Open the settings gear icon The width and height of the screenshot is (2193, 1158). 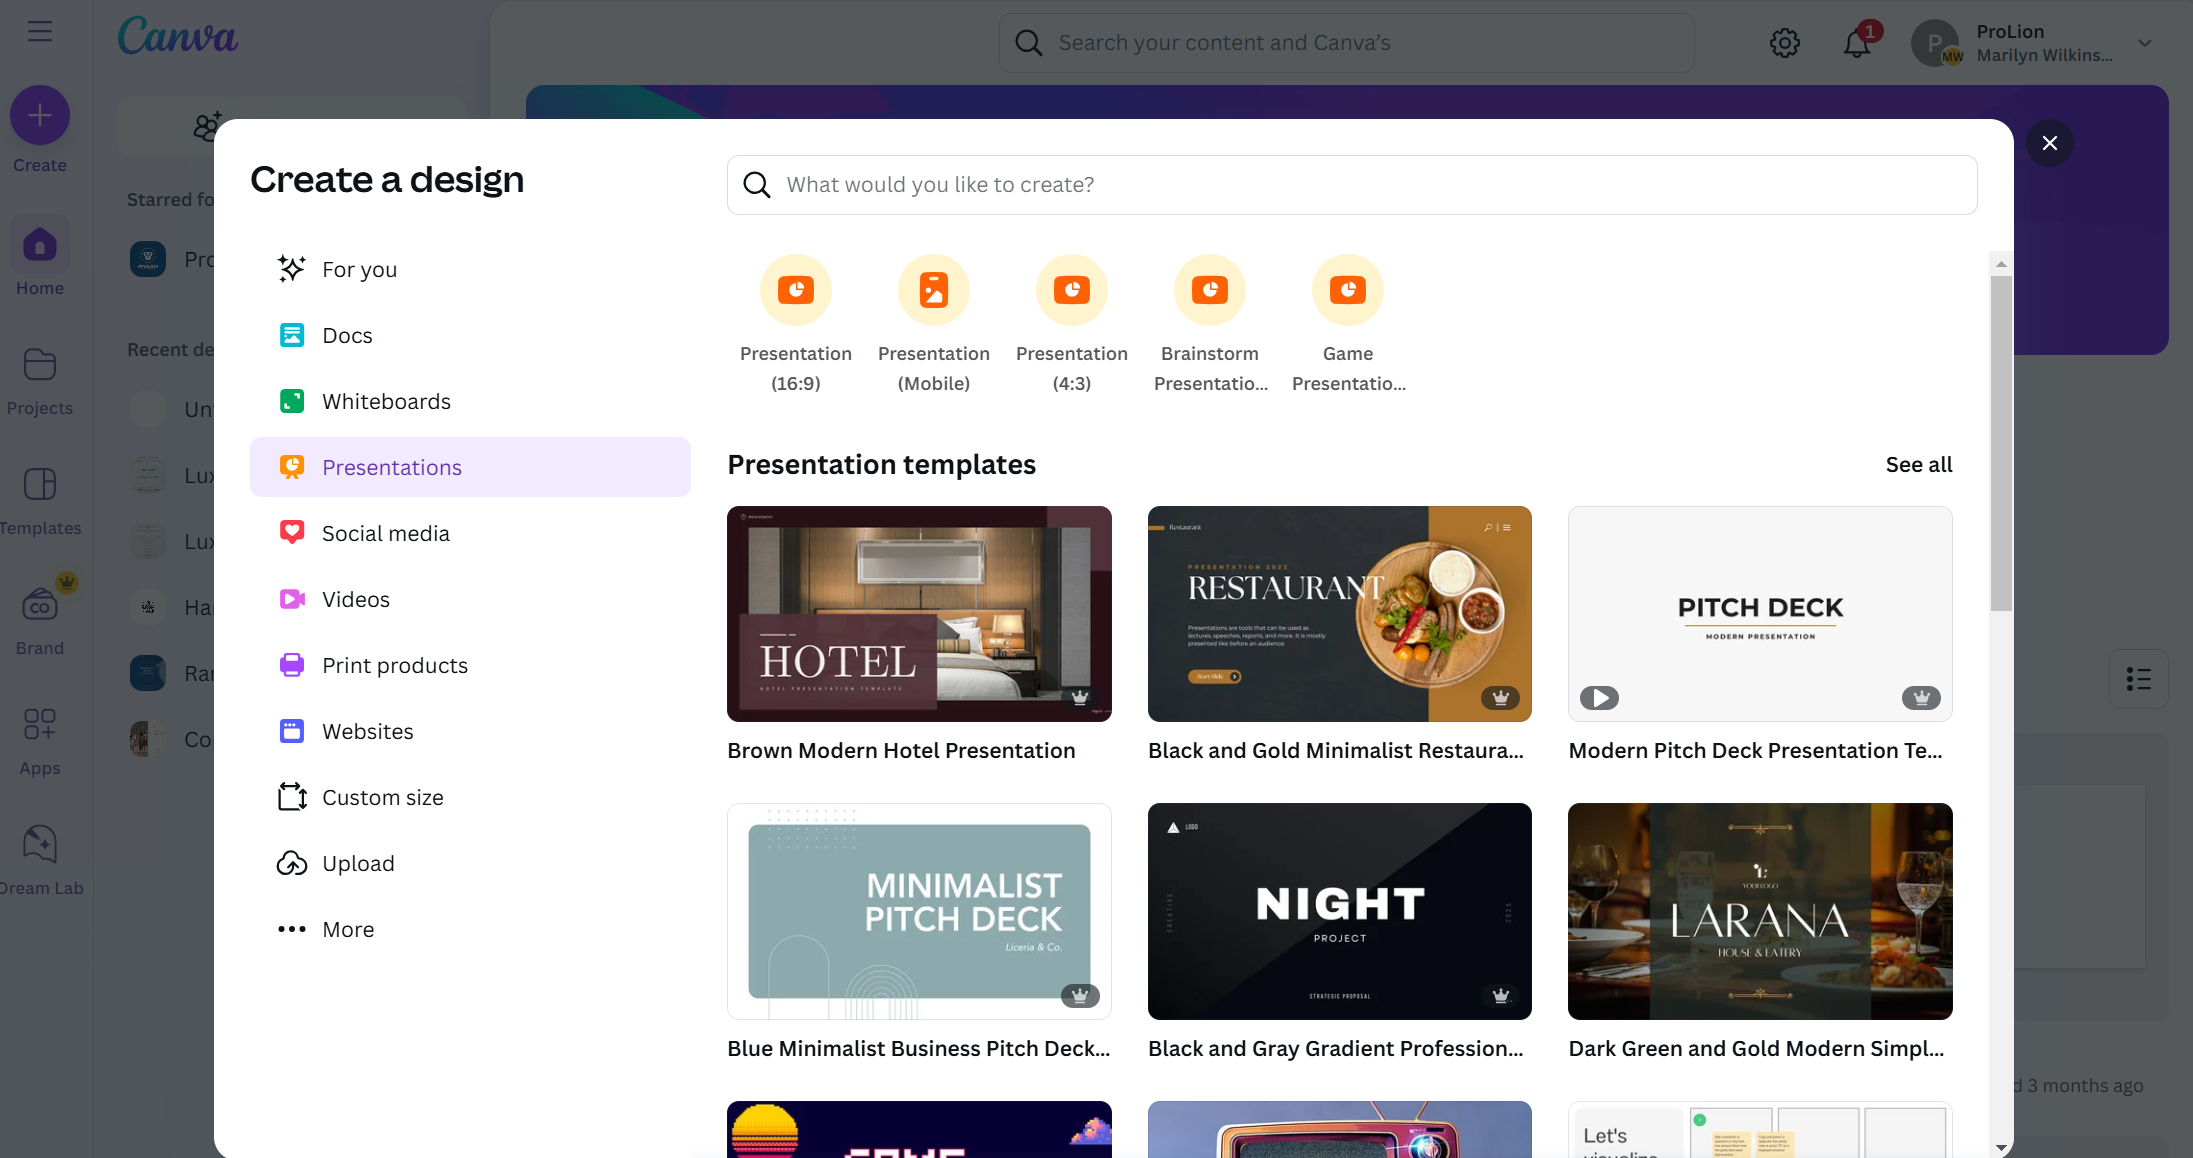click(x=1785, y=43)
